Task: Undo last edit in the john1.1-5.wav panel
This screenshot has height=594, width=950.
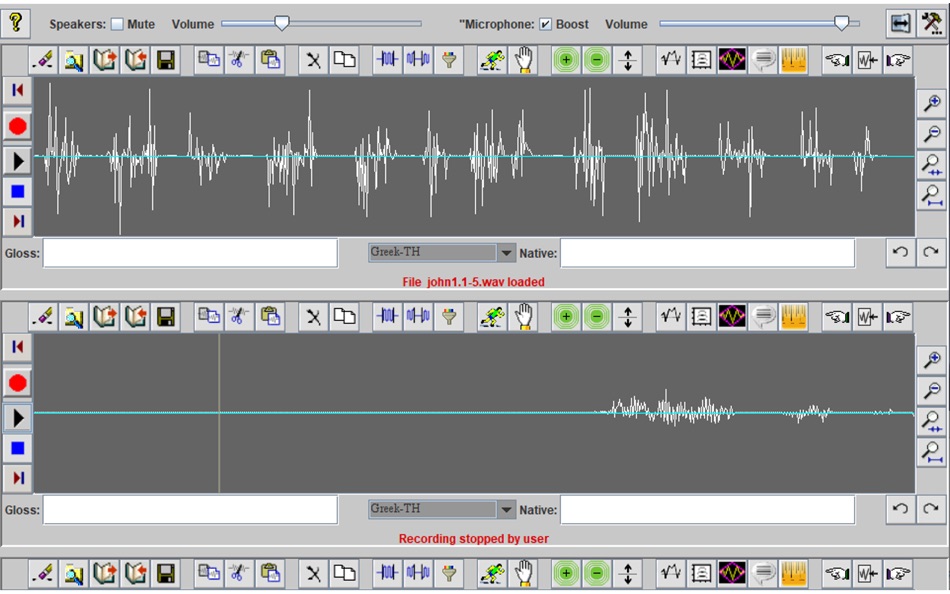Action: [900, 252]
